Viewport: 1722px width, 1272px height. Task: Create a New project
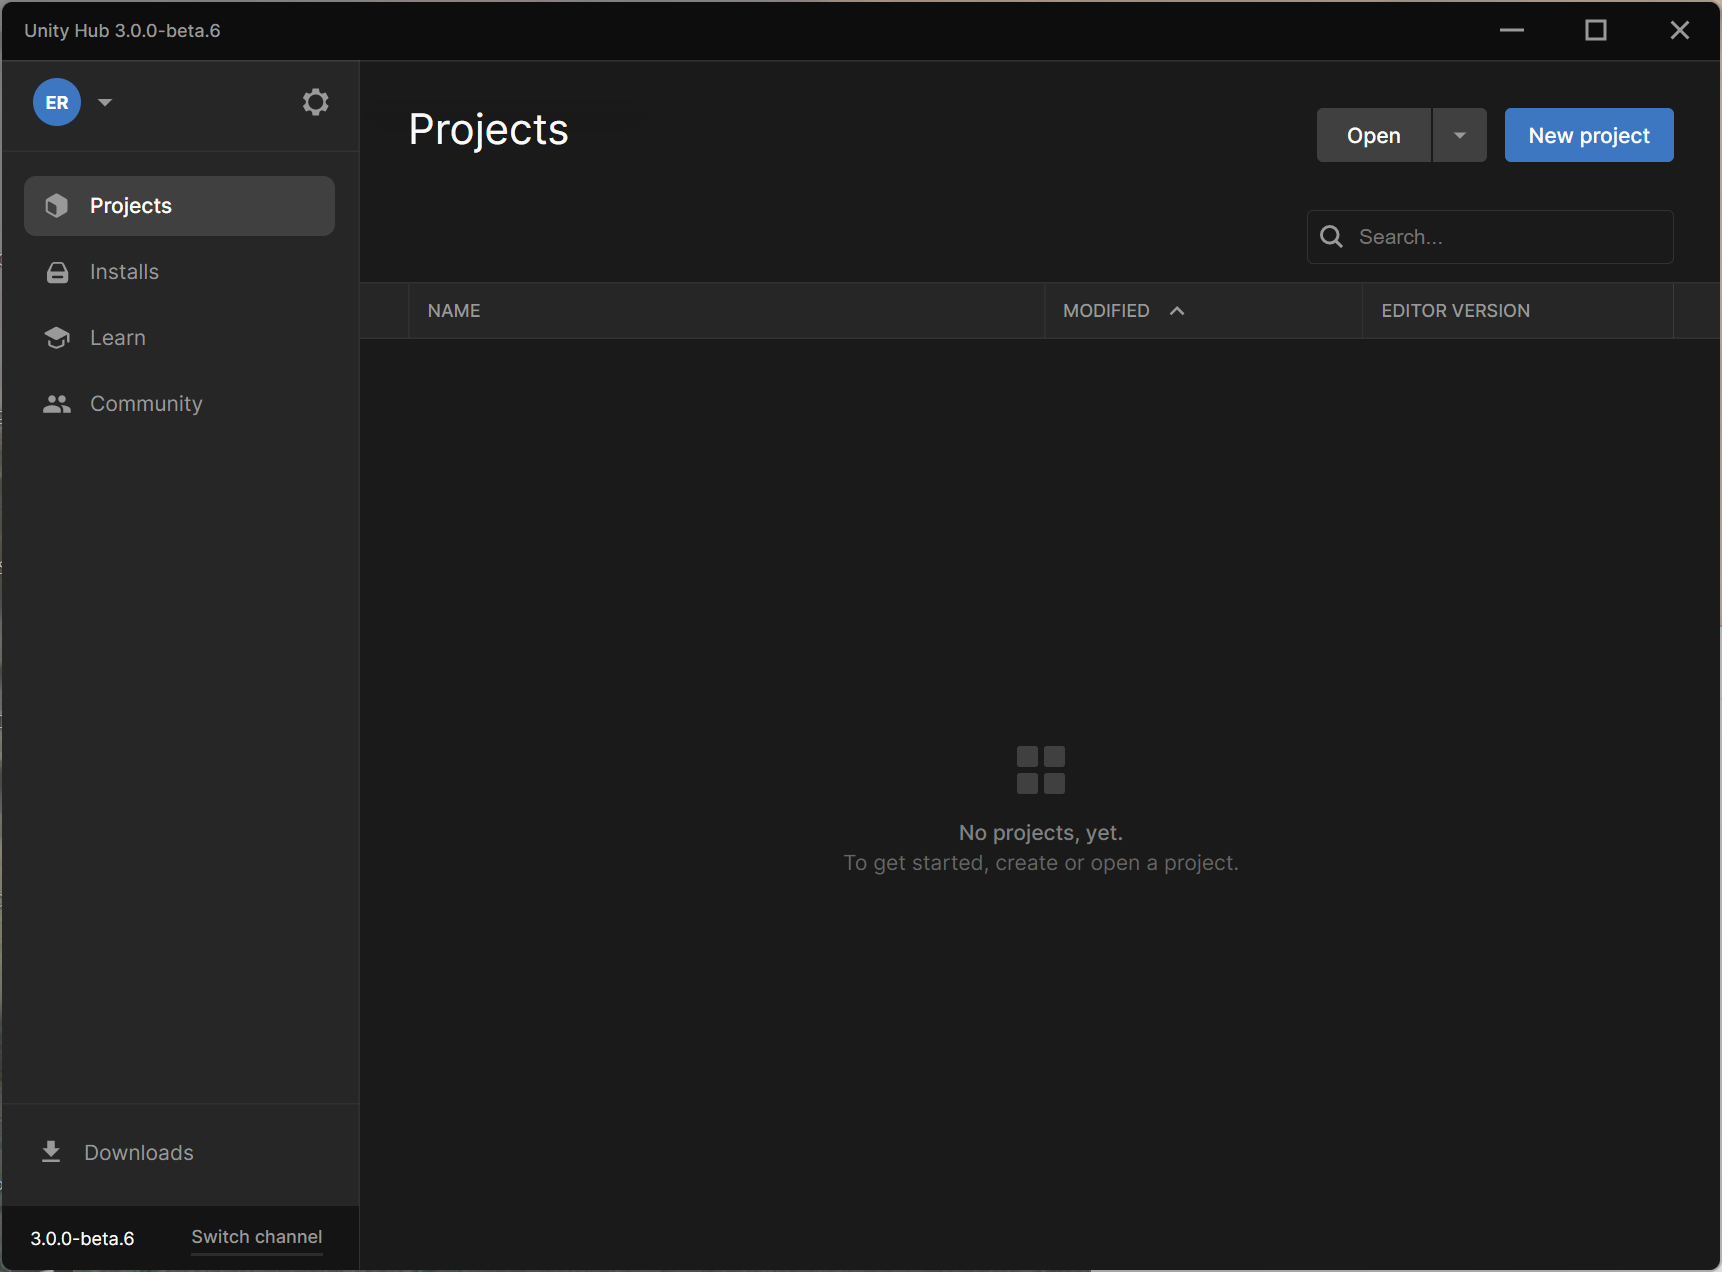coord(1588,135)
